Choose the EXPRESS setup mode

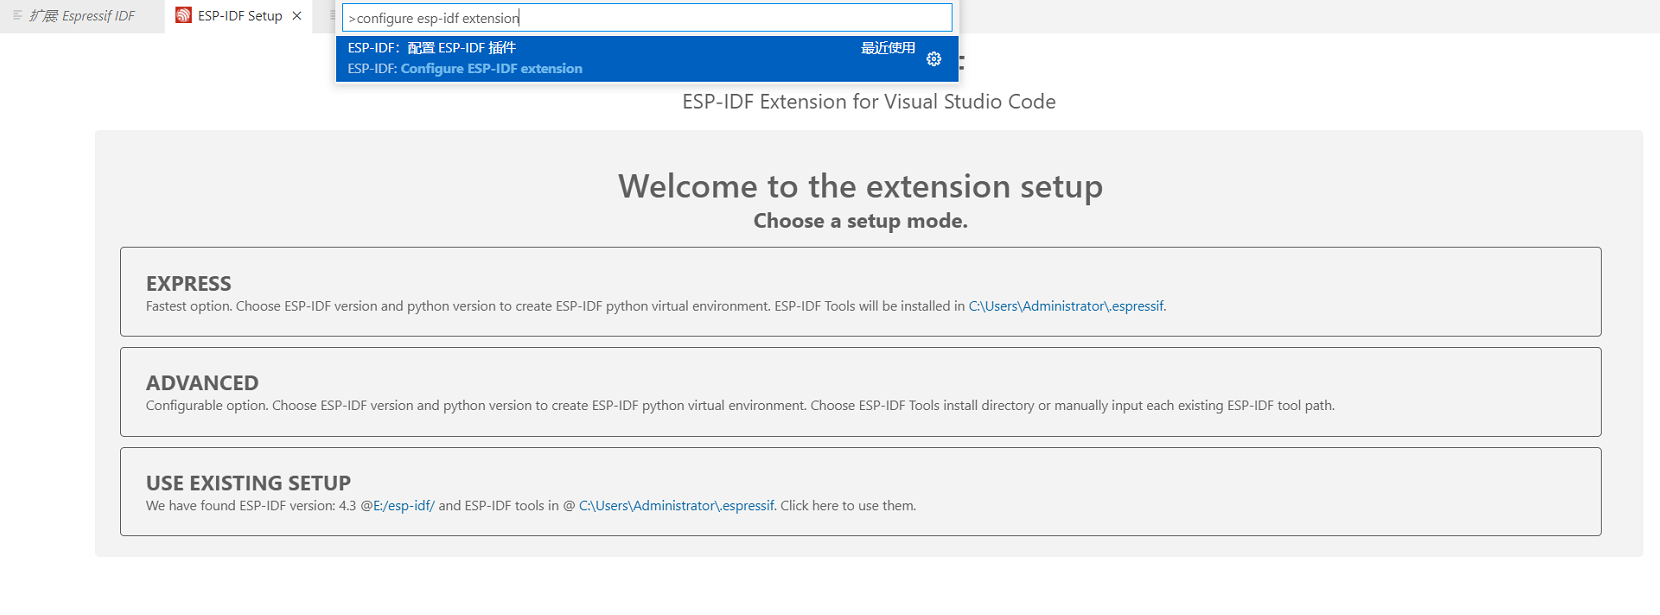pos(860,292)
